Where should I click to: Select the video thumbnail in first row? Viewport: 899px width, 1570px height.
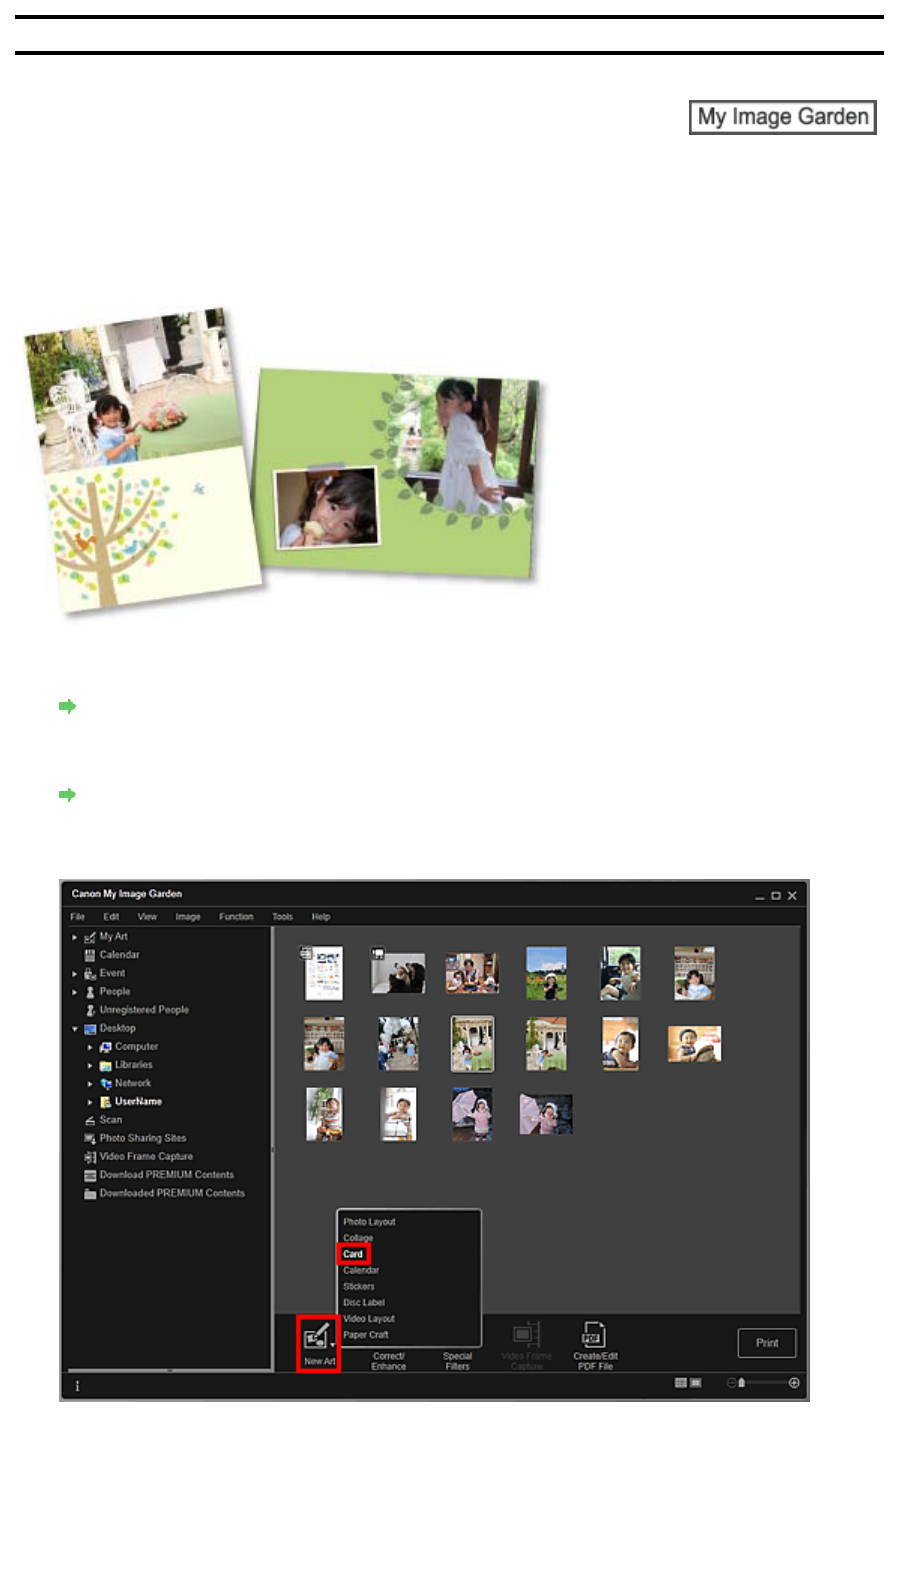tap(397, 972)
